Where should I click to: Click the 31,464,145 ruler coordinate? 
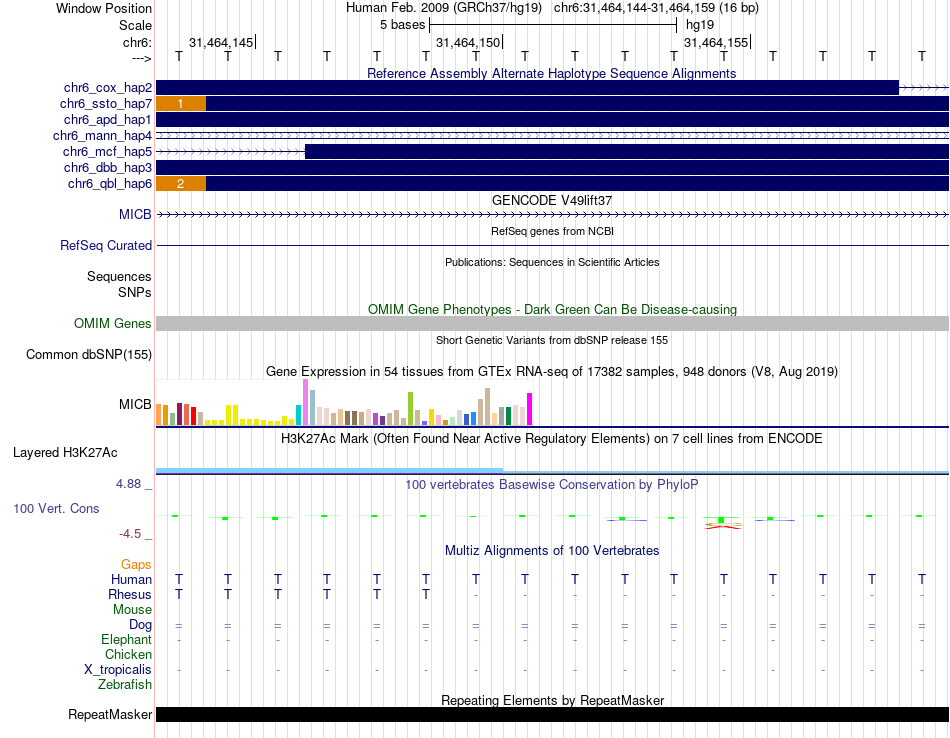(x=221, y=42)
